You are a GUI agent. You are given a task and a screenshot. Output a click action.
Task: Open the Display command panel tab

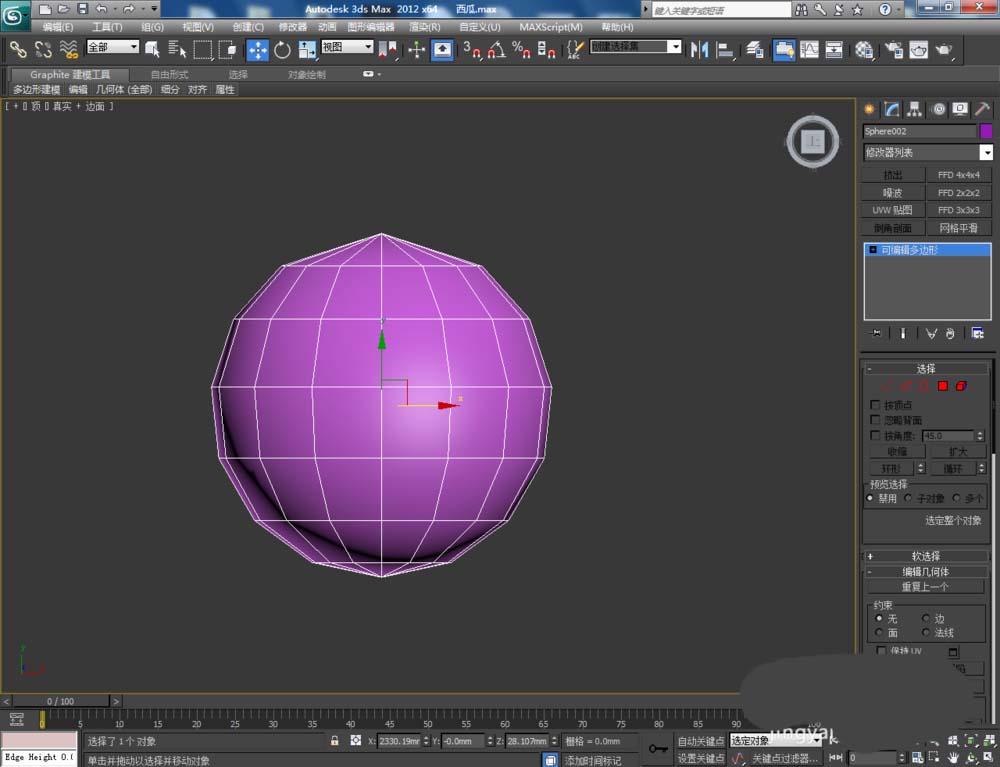tap(960, 109)
